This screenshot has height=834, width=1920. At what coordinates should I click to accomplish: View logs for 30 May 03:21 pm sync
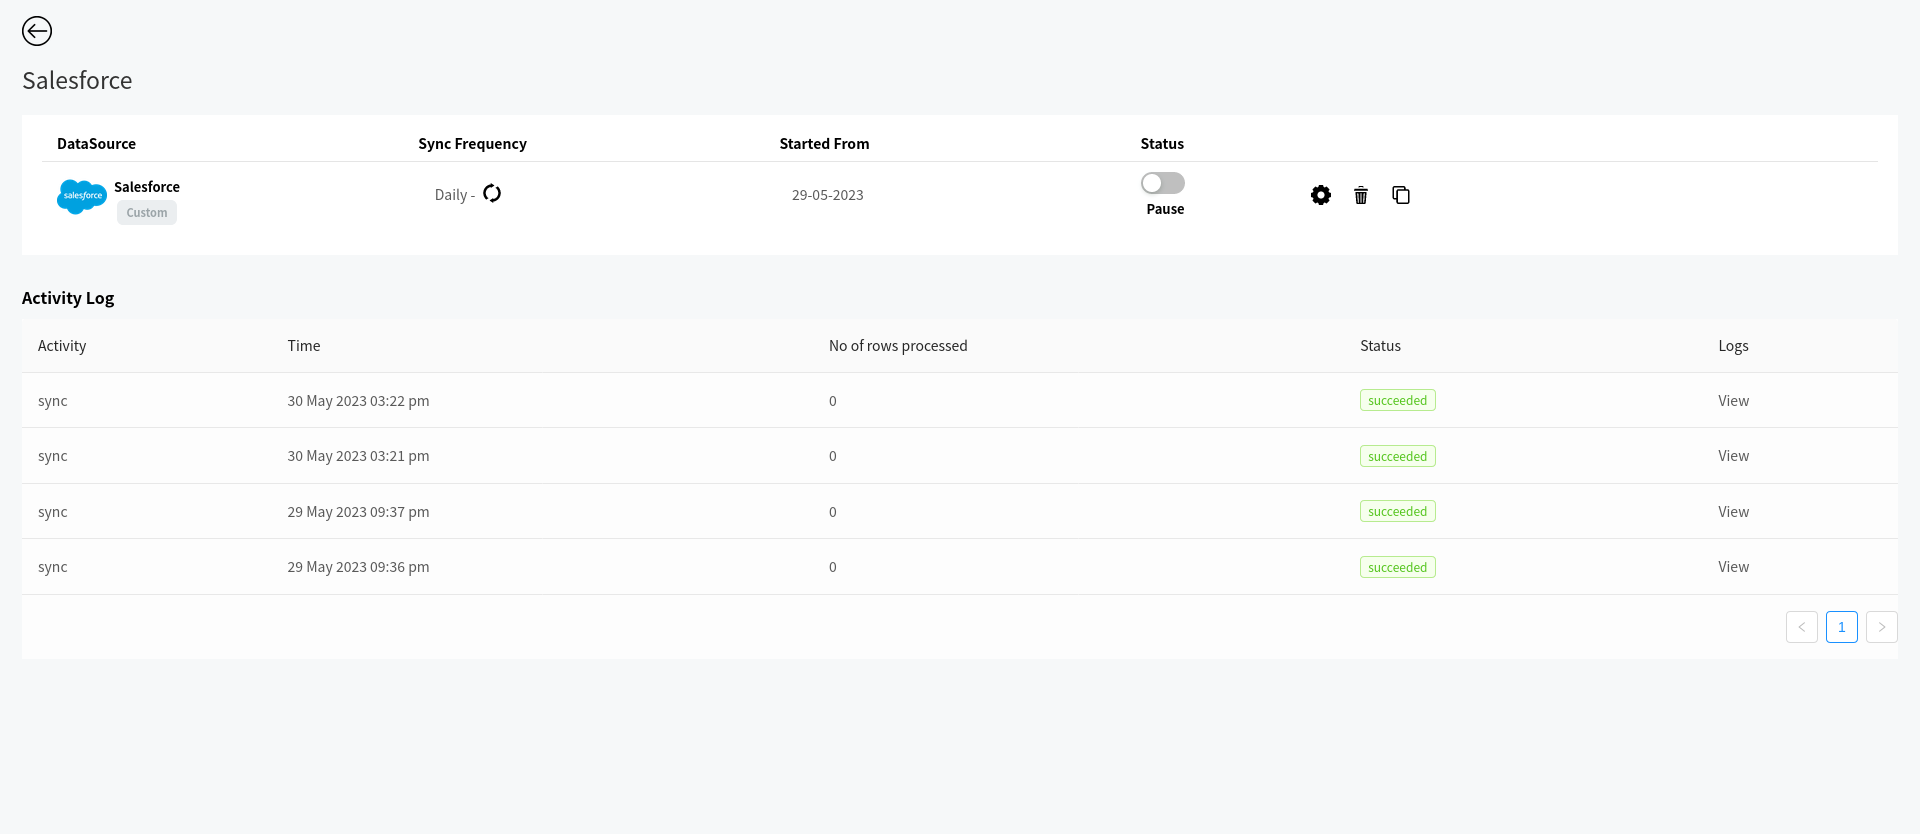(1733, 456)
